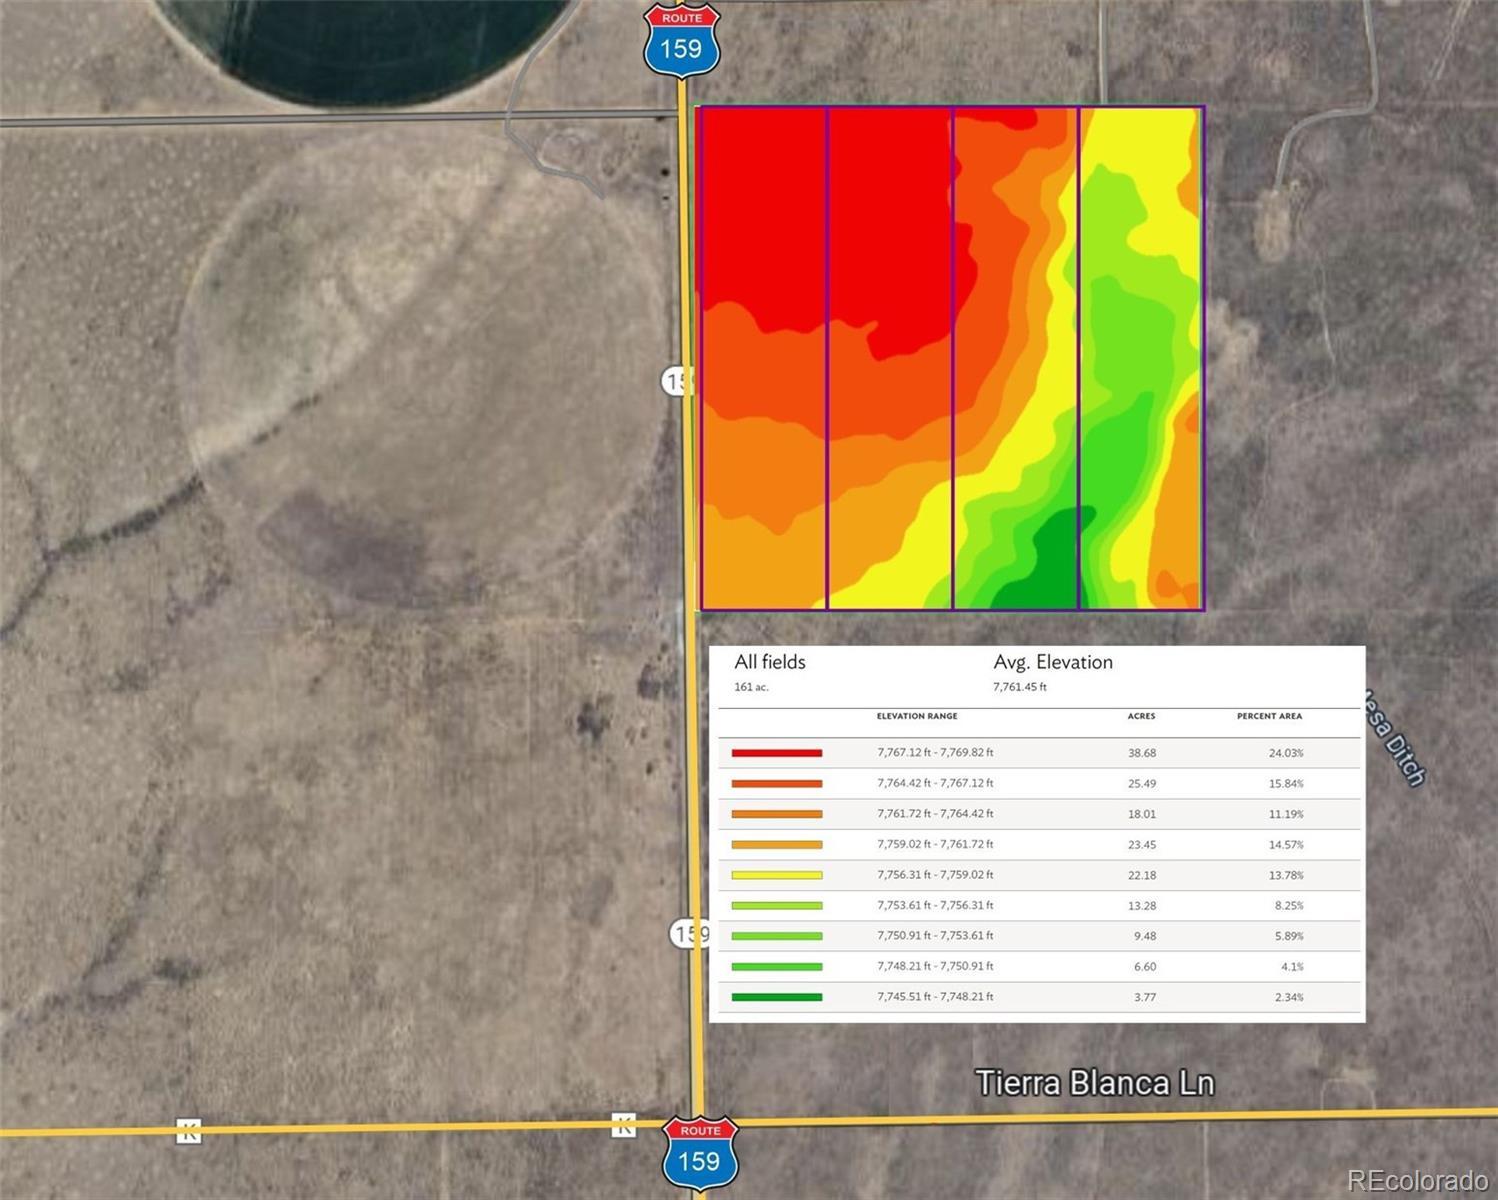The height and width of the screenshot is (1200, 1498).
Task: Click the Acres column header
Action: 1141,716
